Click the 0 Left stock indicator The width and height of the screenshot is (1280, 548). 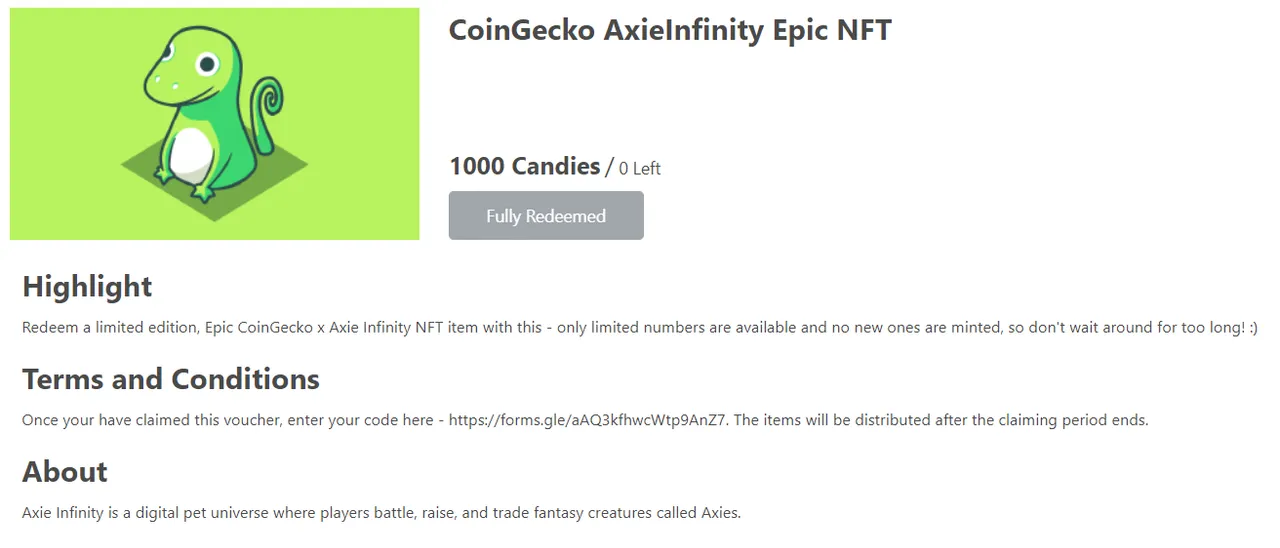tap(640, 168)
